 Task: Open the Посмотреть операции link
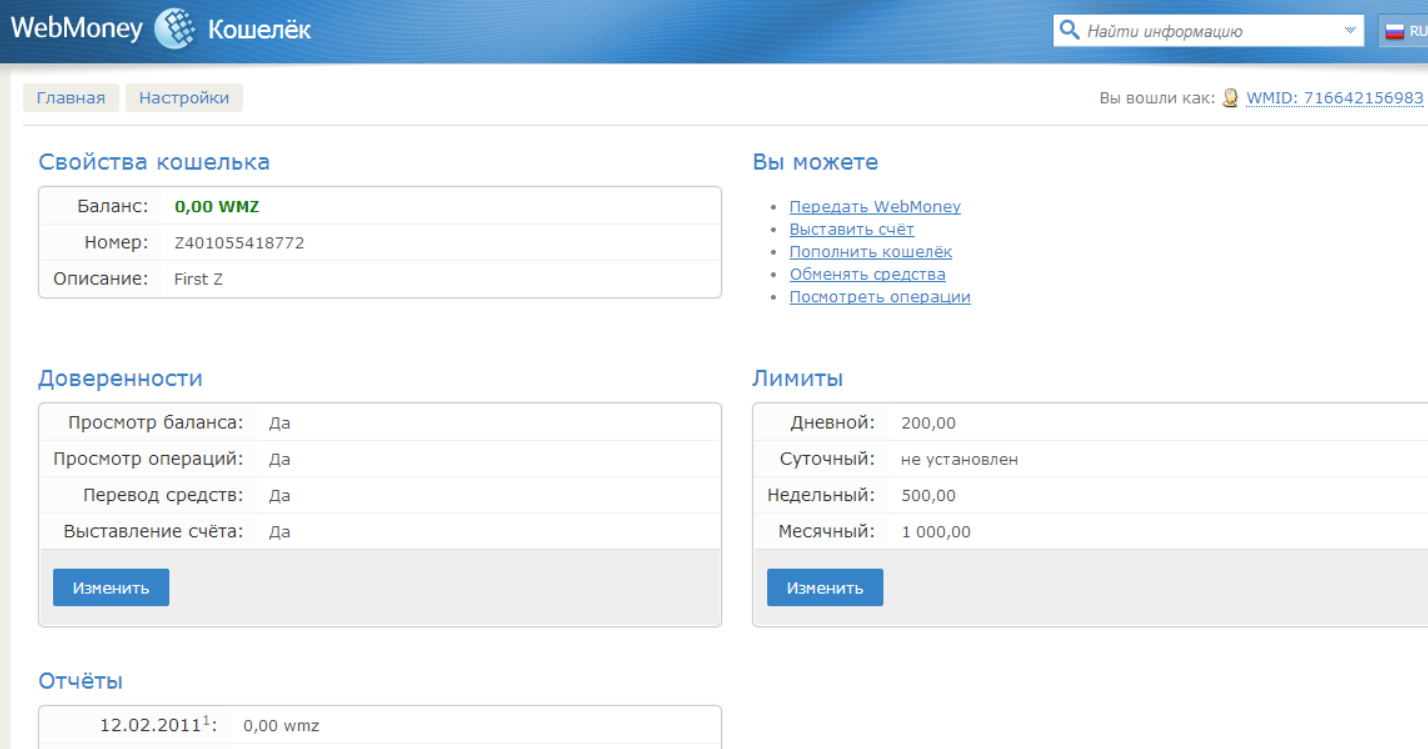(880, 297)
